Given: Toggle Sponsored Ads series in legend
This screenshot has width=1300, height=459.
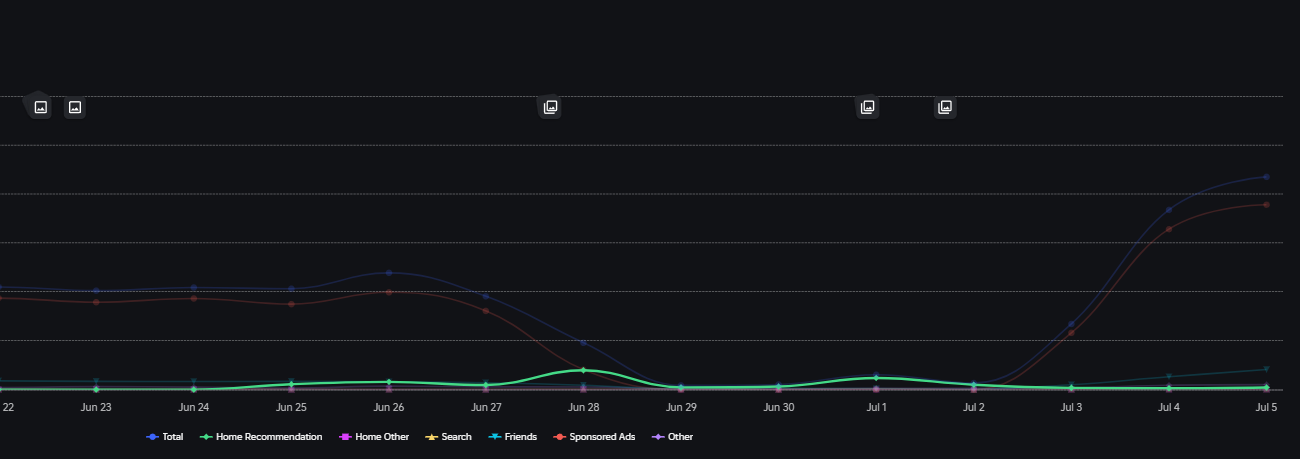Looking at the screenshot, I should point(594,437).
